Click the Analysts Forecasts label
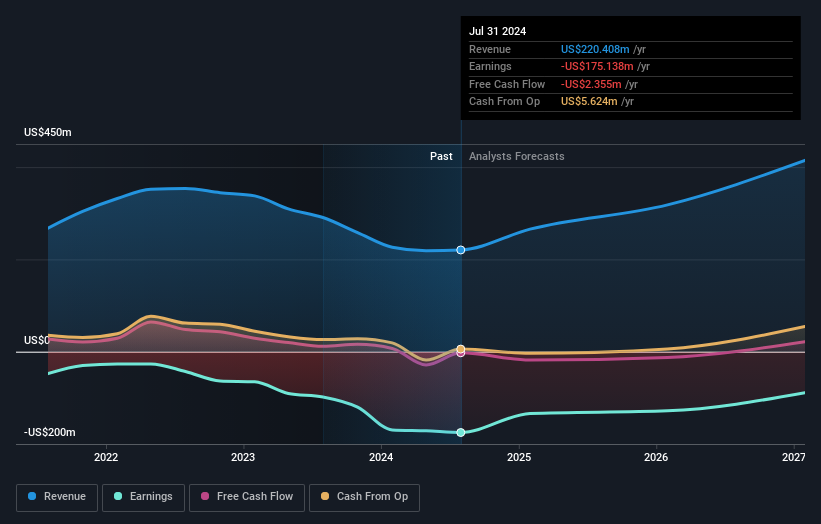821x524 pixels. (x=517, y=156)
